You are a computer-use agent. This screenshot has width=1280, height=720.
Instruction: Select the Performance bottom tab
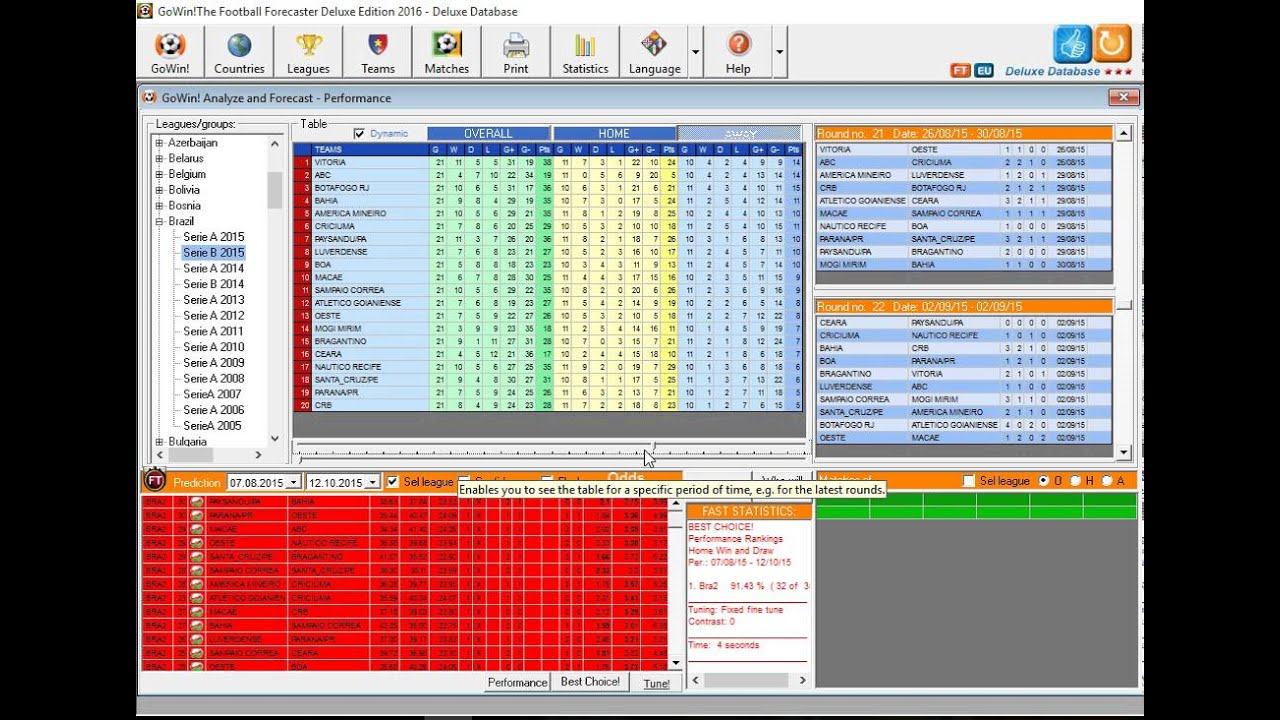click(x=517, y=682)
